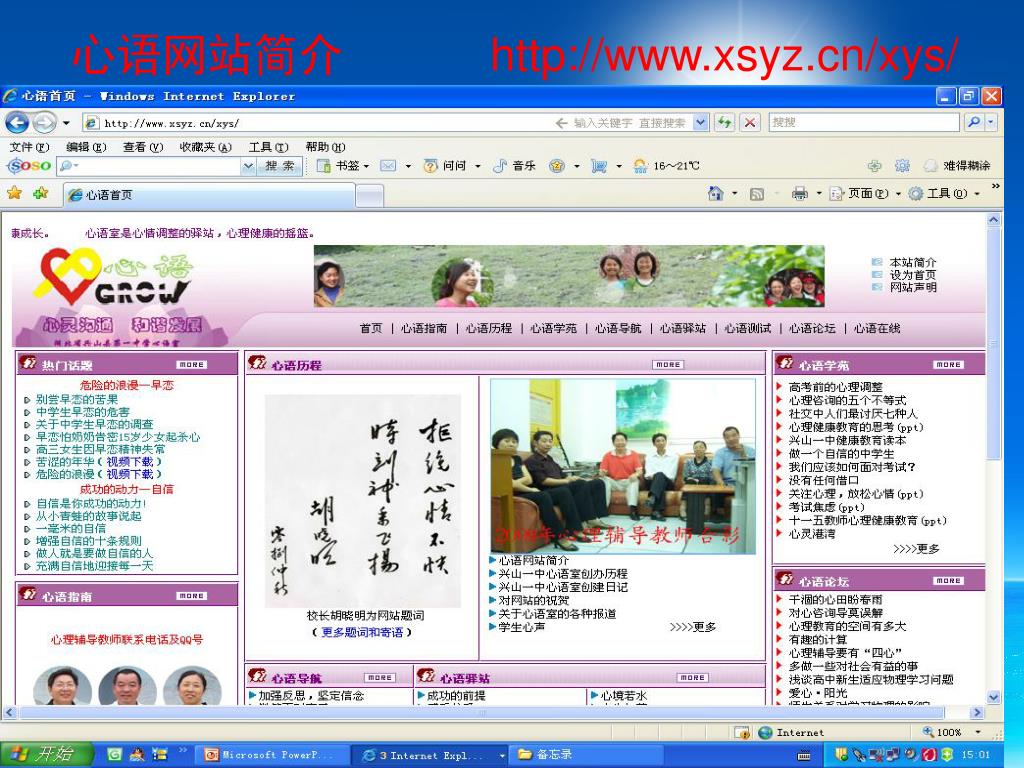
Task: Click the shopping cart toolbar icon
Action: point(599,166)
